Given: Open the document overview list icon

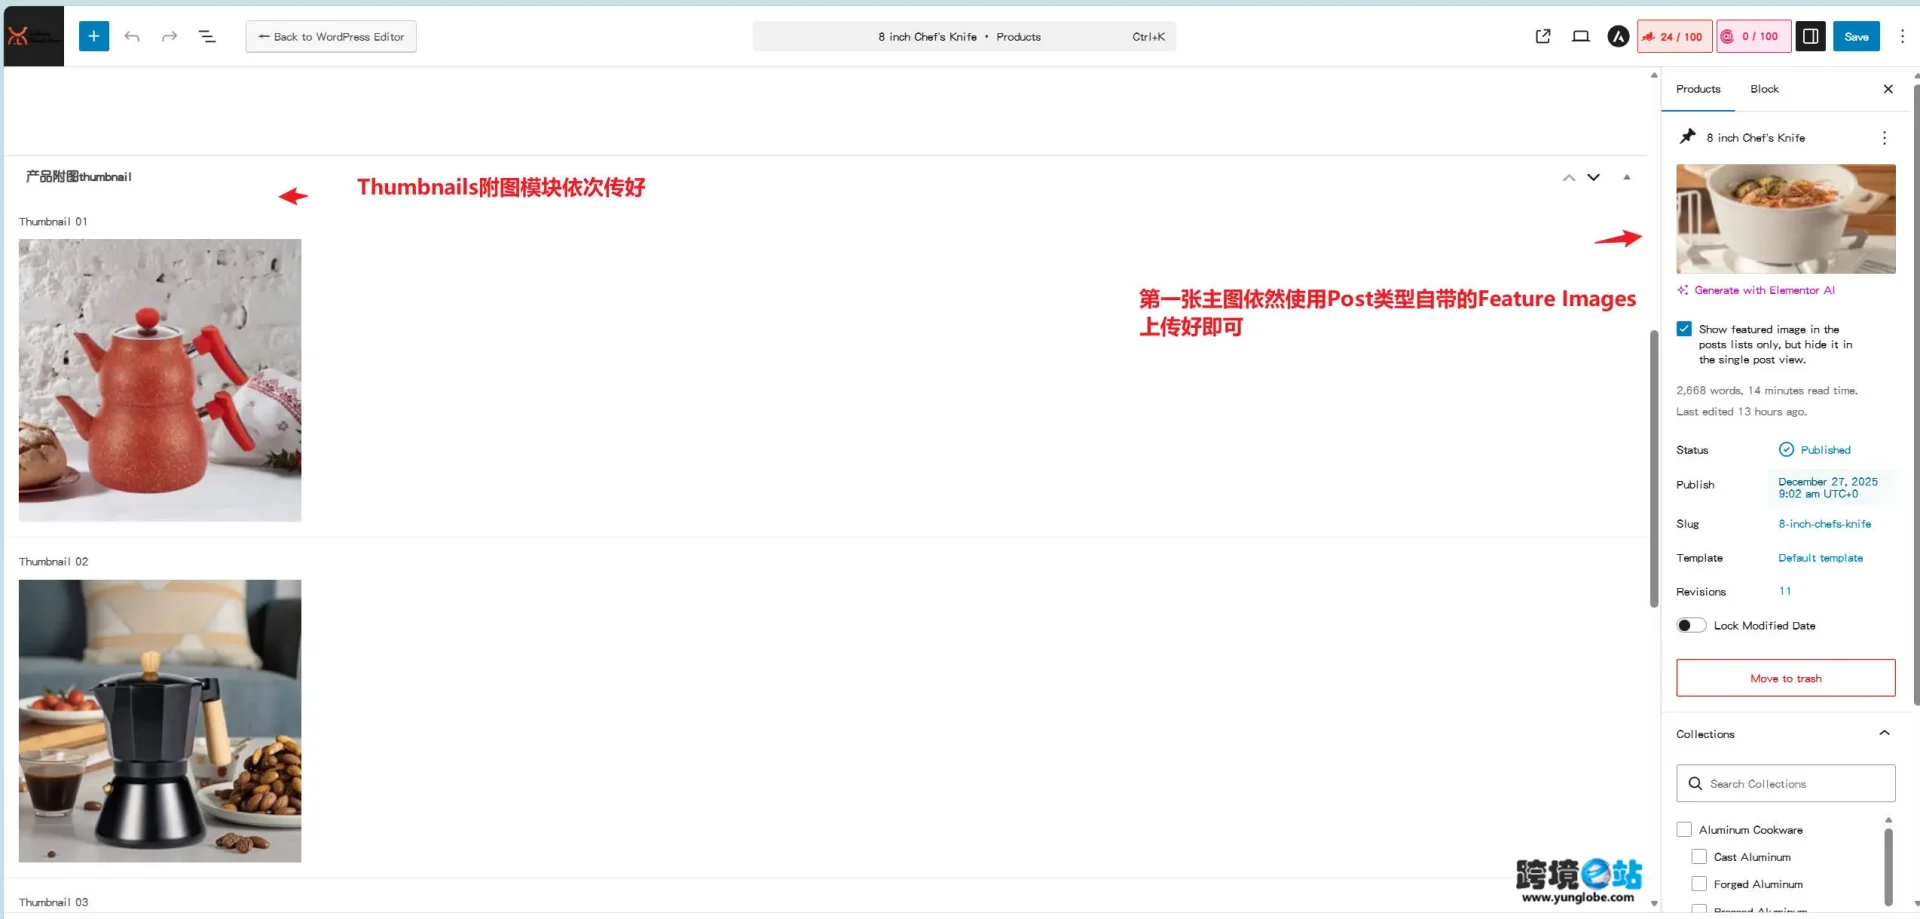Looking at the screenshot, I should pyautogui.click(x=207, y=37).
